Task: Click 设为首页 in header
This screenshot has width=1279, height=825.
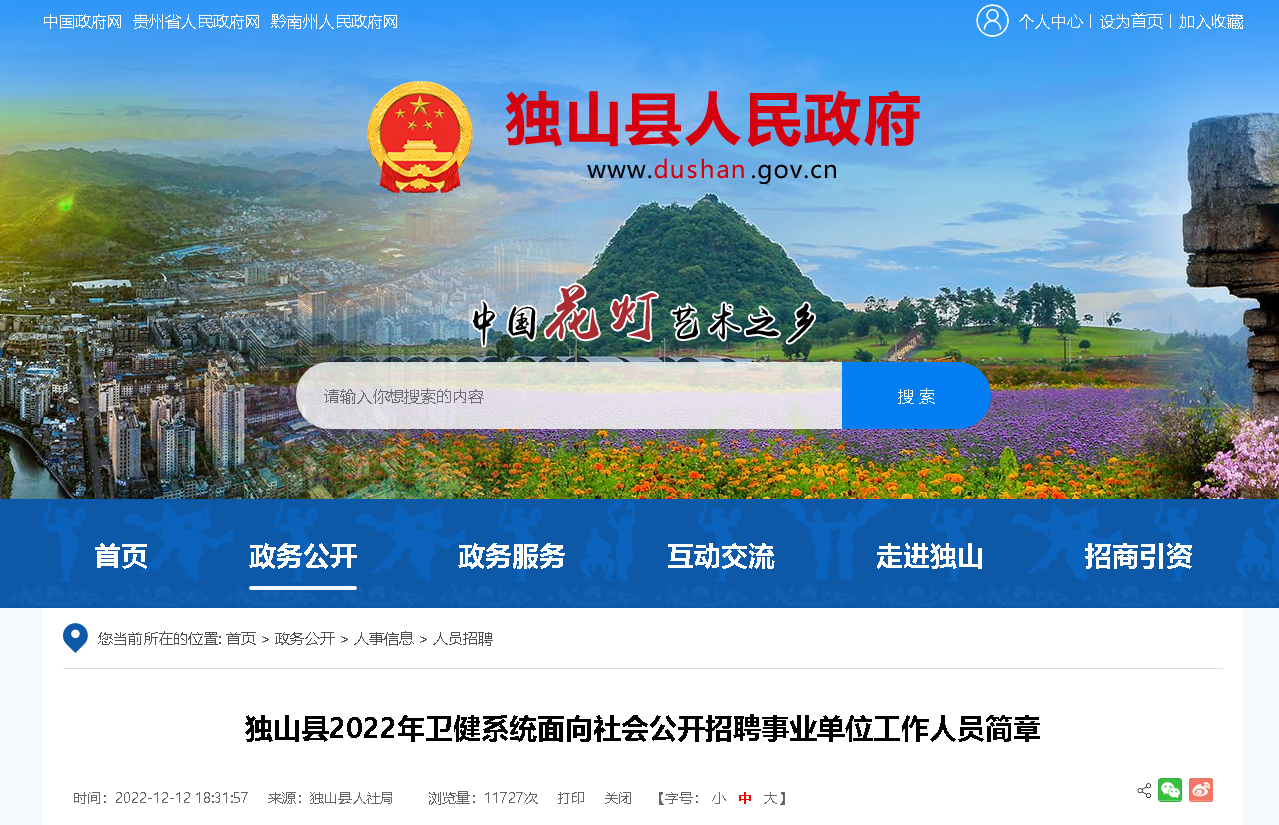Action: (1131, 22)
